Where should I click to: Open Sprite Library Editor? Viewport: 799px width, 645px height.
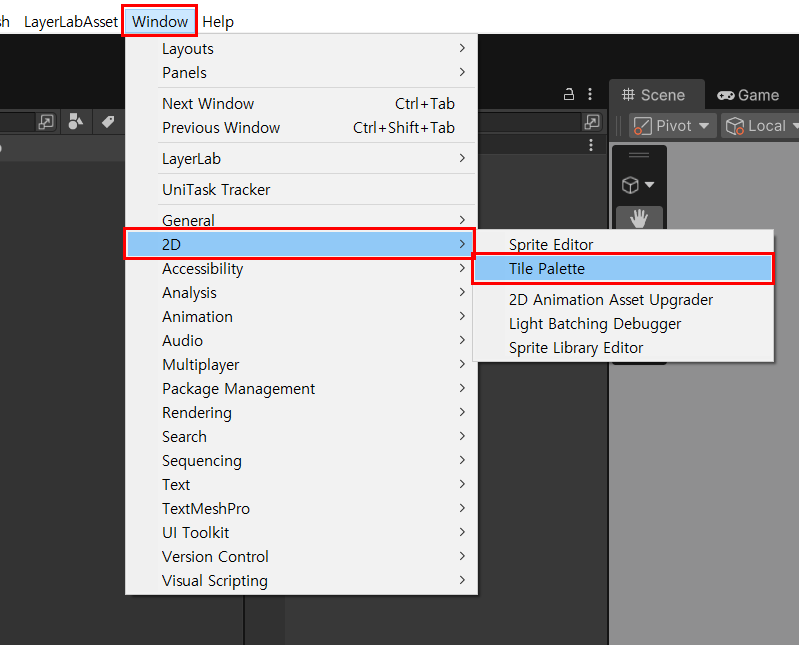coord(623,347)
